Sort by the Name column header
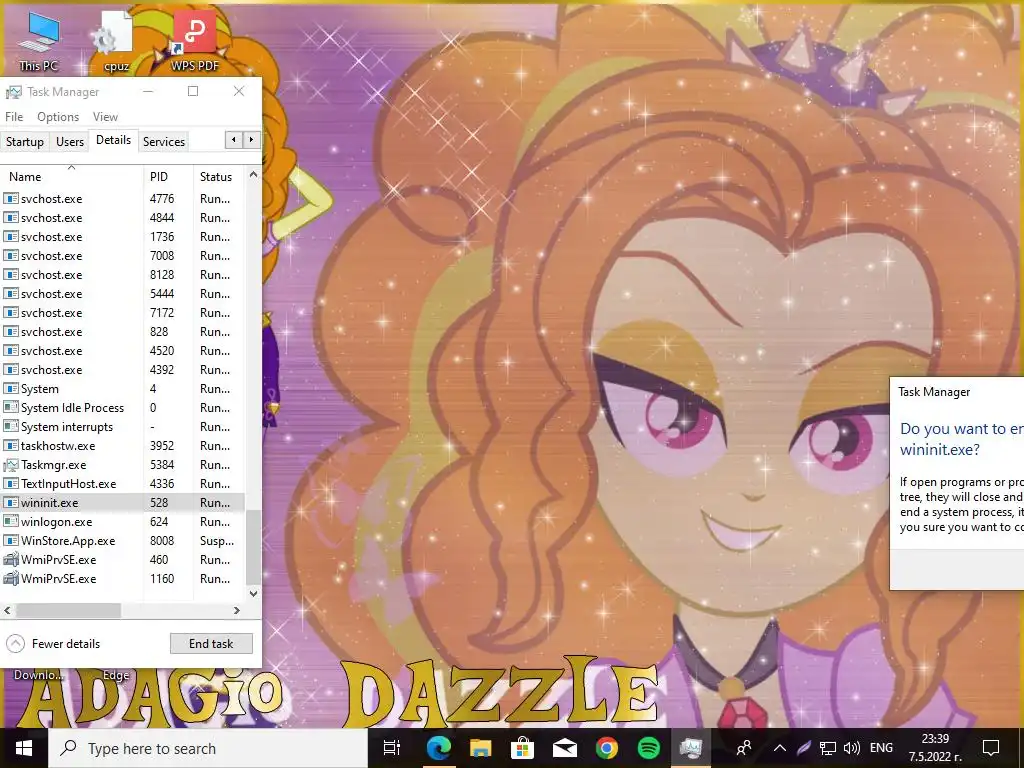Image resolution: width=1024 pixels, height=768 pixels. click(71, 176)
